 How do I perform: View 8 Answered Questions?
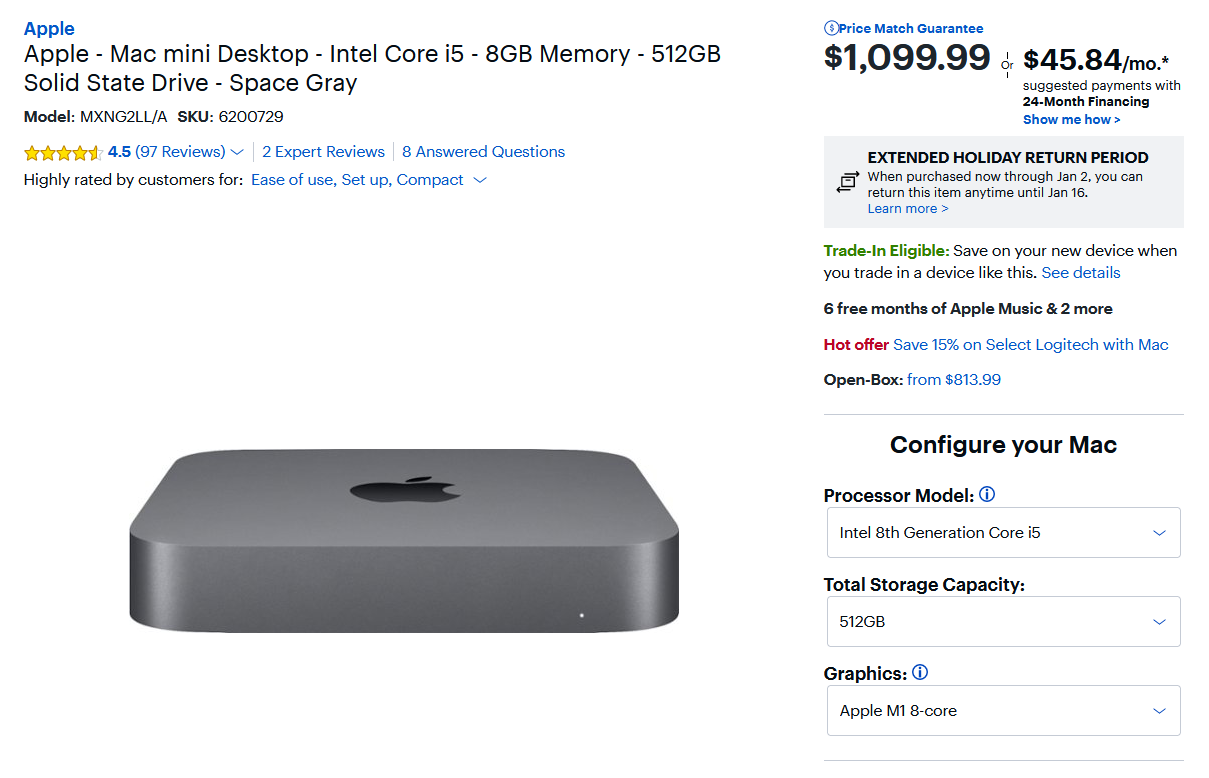[483, 152]
